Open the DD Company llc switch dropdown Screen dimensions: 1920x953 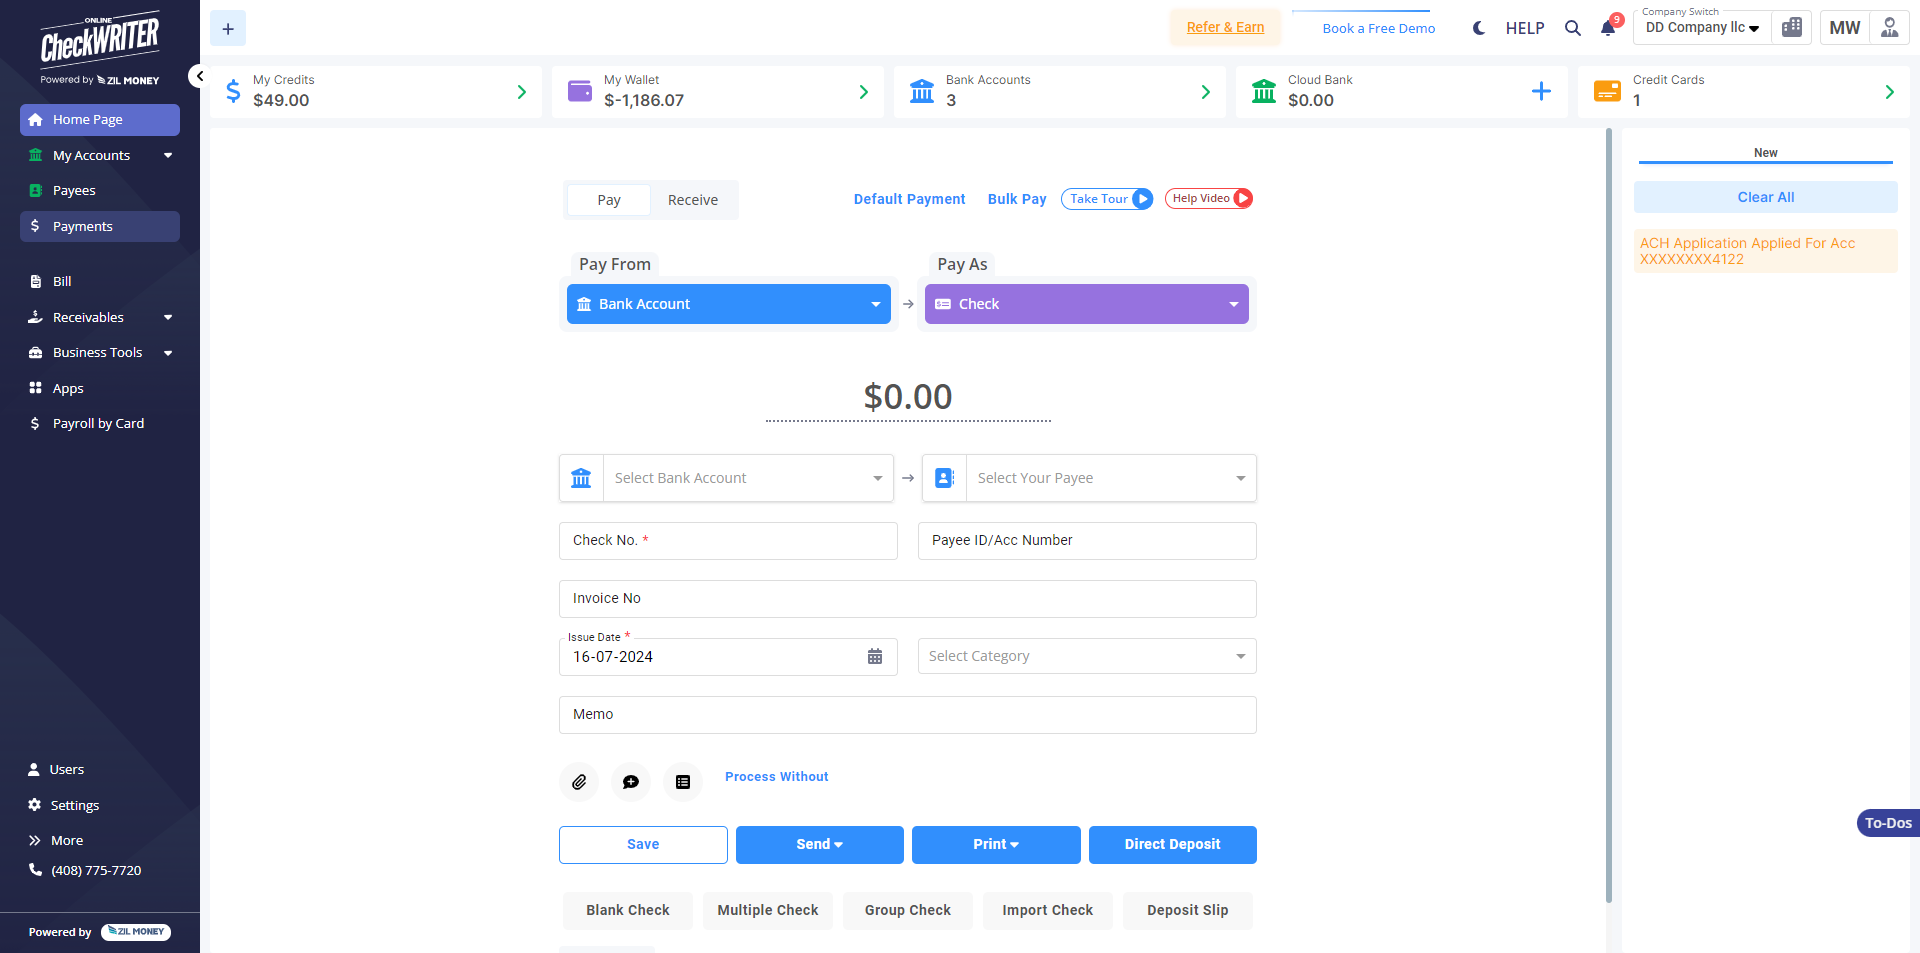[1702, 28]
